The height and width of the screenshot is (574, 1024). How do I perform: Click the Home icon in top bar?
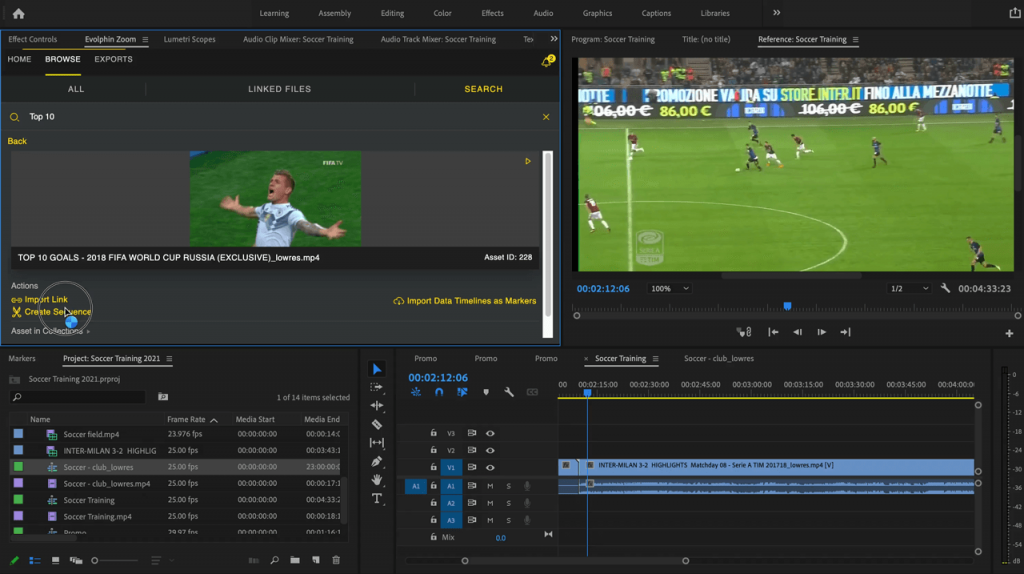tap(18, 13)
